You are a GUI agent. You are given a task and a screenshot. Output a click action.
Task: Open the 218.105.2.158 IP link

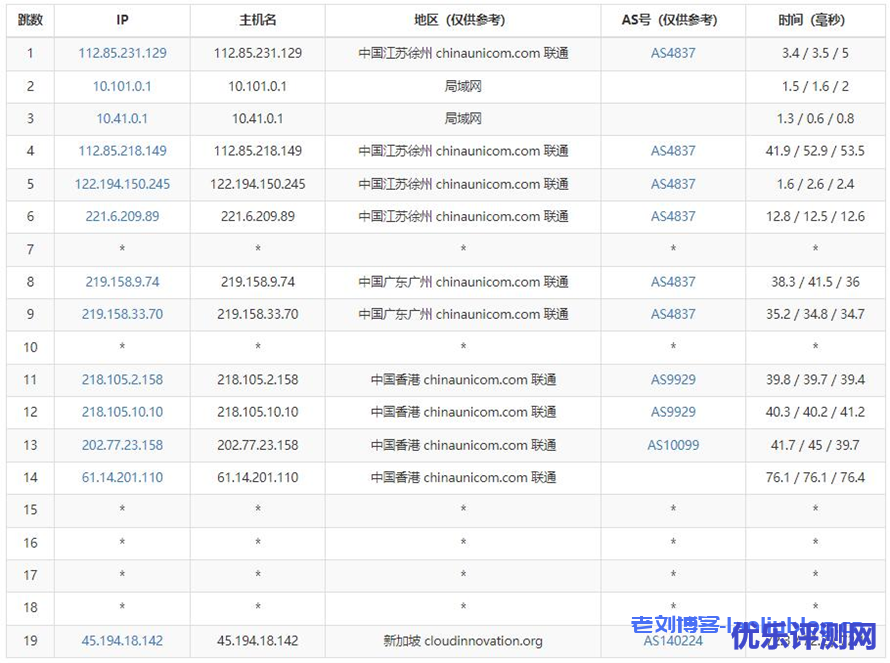(122, 380)
